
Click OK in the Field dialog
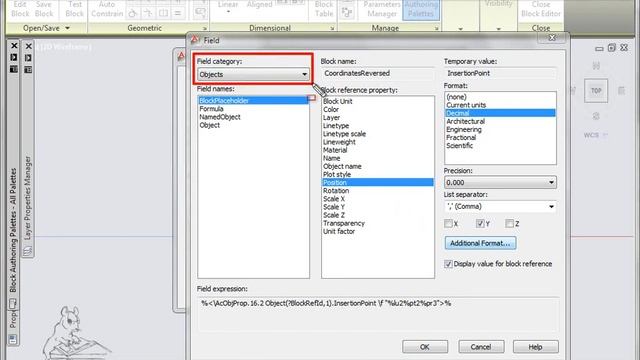click(x=425, y=347)
